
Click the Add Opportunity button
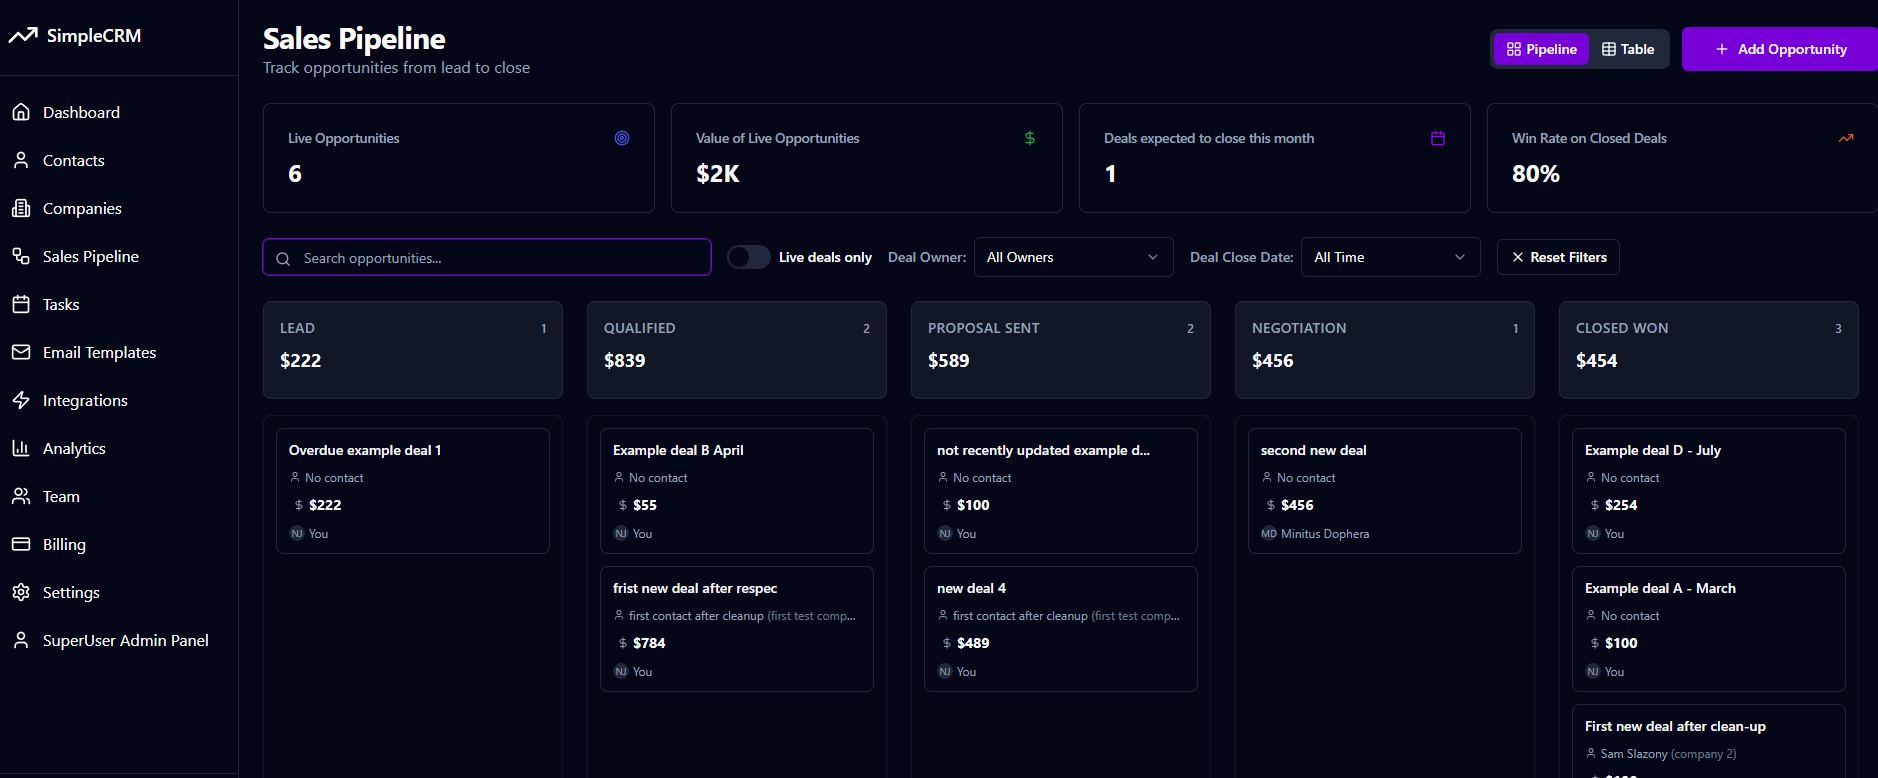(x=1781, y=49)
